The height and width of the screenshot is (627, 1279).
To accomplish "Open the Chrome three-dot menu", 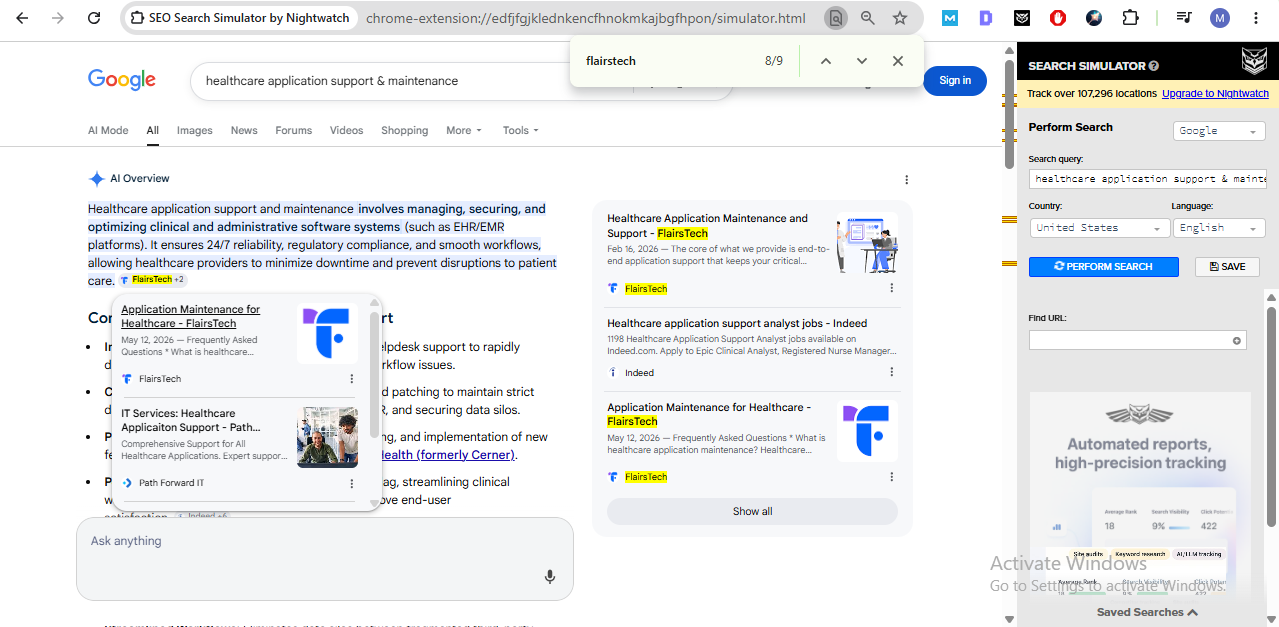I will (1256, 18).
